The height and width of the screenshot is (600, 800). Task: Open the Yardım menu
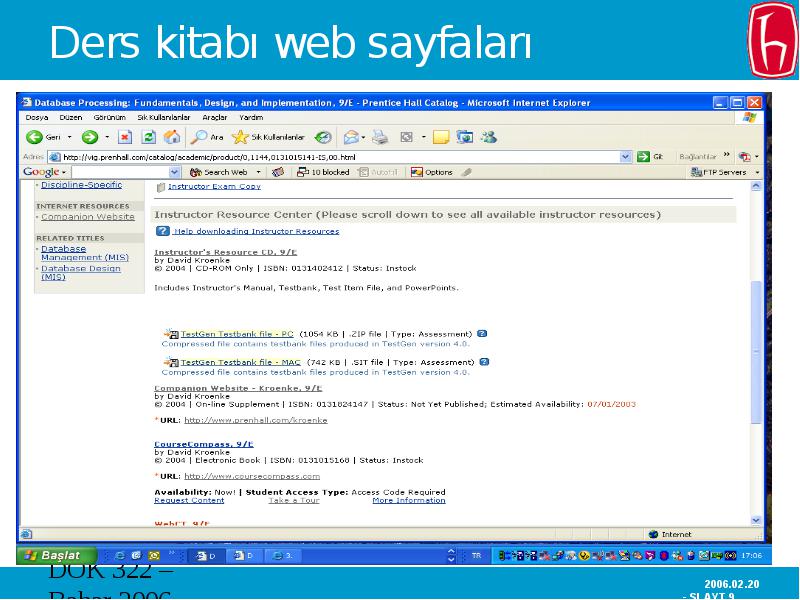coord(251,117)
